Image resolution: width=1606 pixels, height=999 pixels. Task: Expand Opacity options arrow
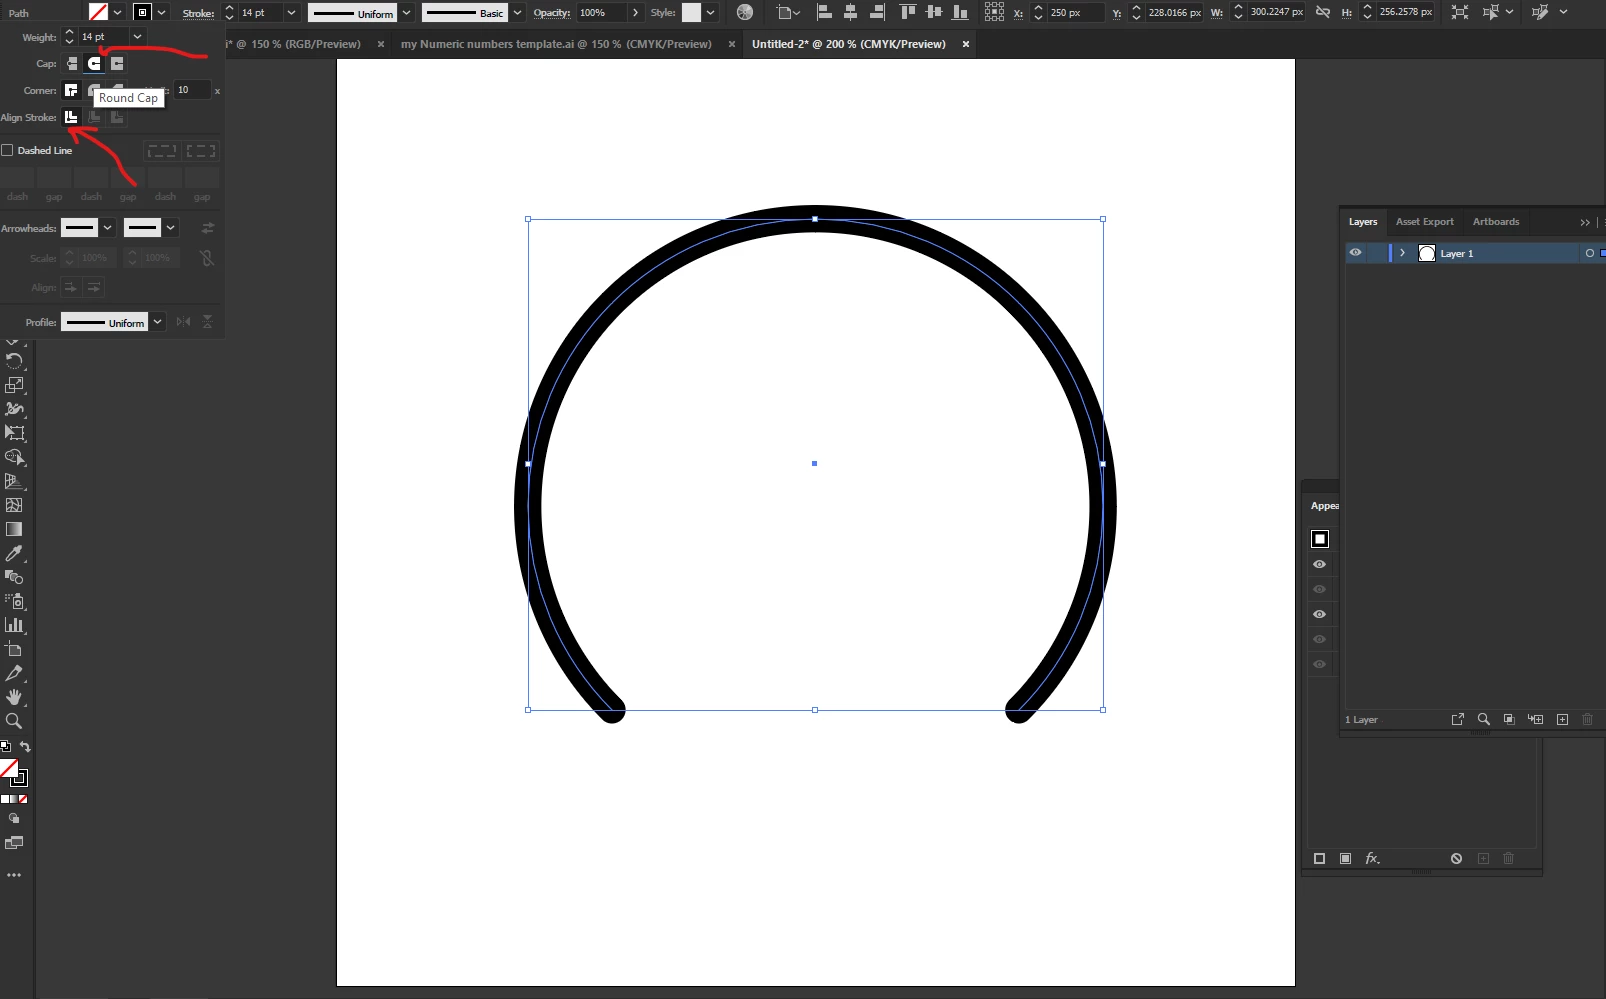635,13
